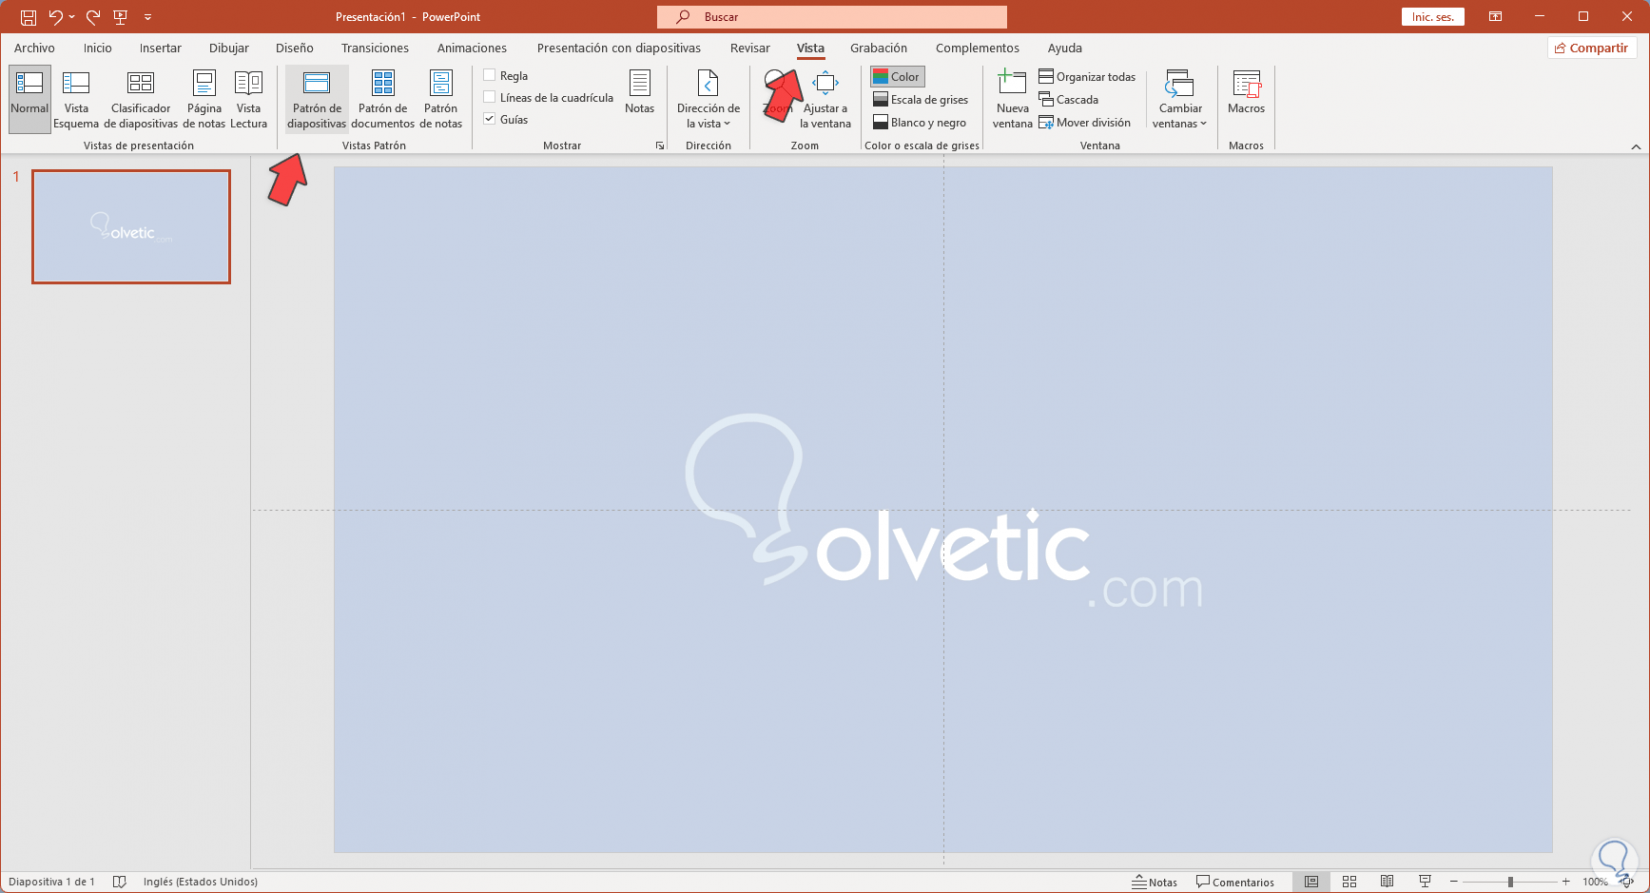1650x893 pixels.
Task: Switch to Blanco y negro mode
Action: (919, 123)
